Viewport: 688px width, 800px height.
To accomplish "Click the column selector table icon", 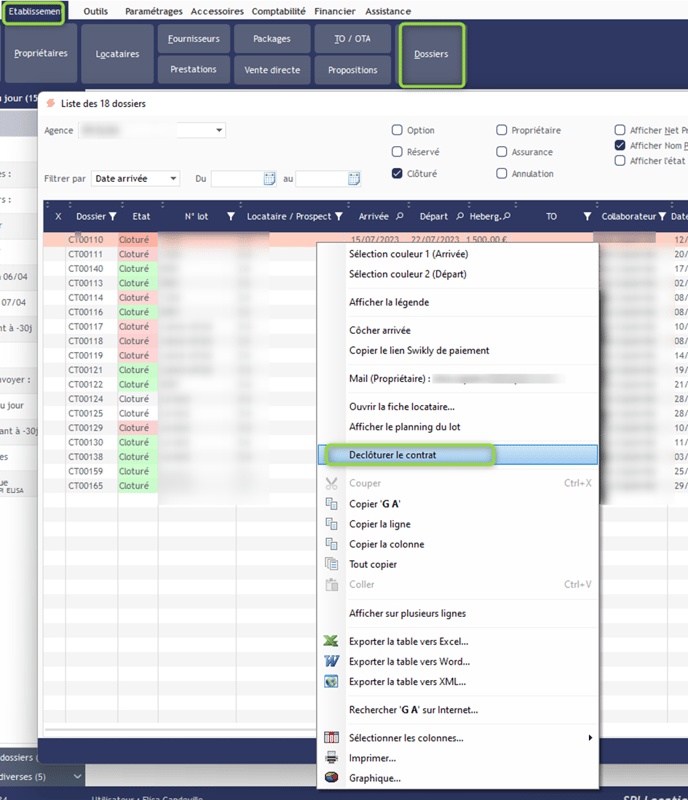I will point(331,737).
